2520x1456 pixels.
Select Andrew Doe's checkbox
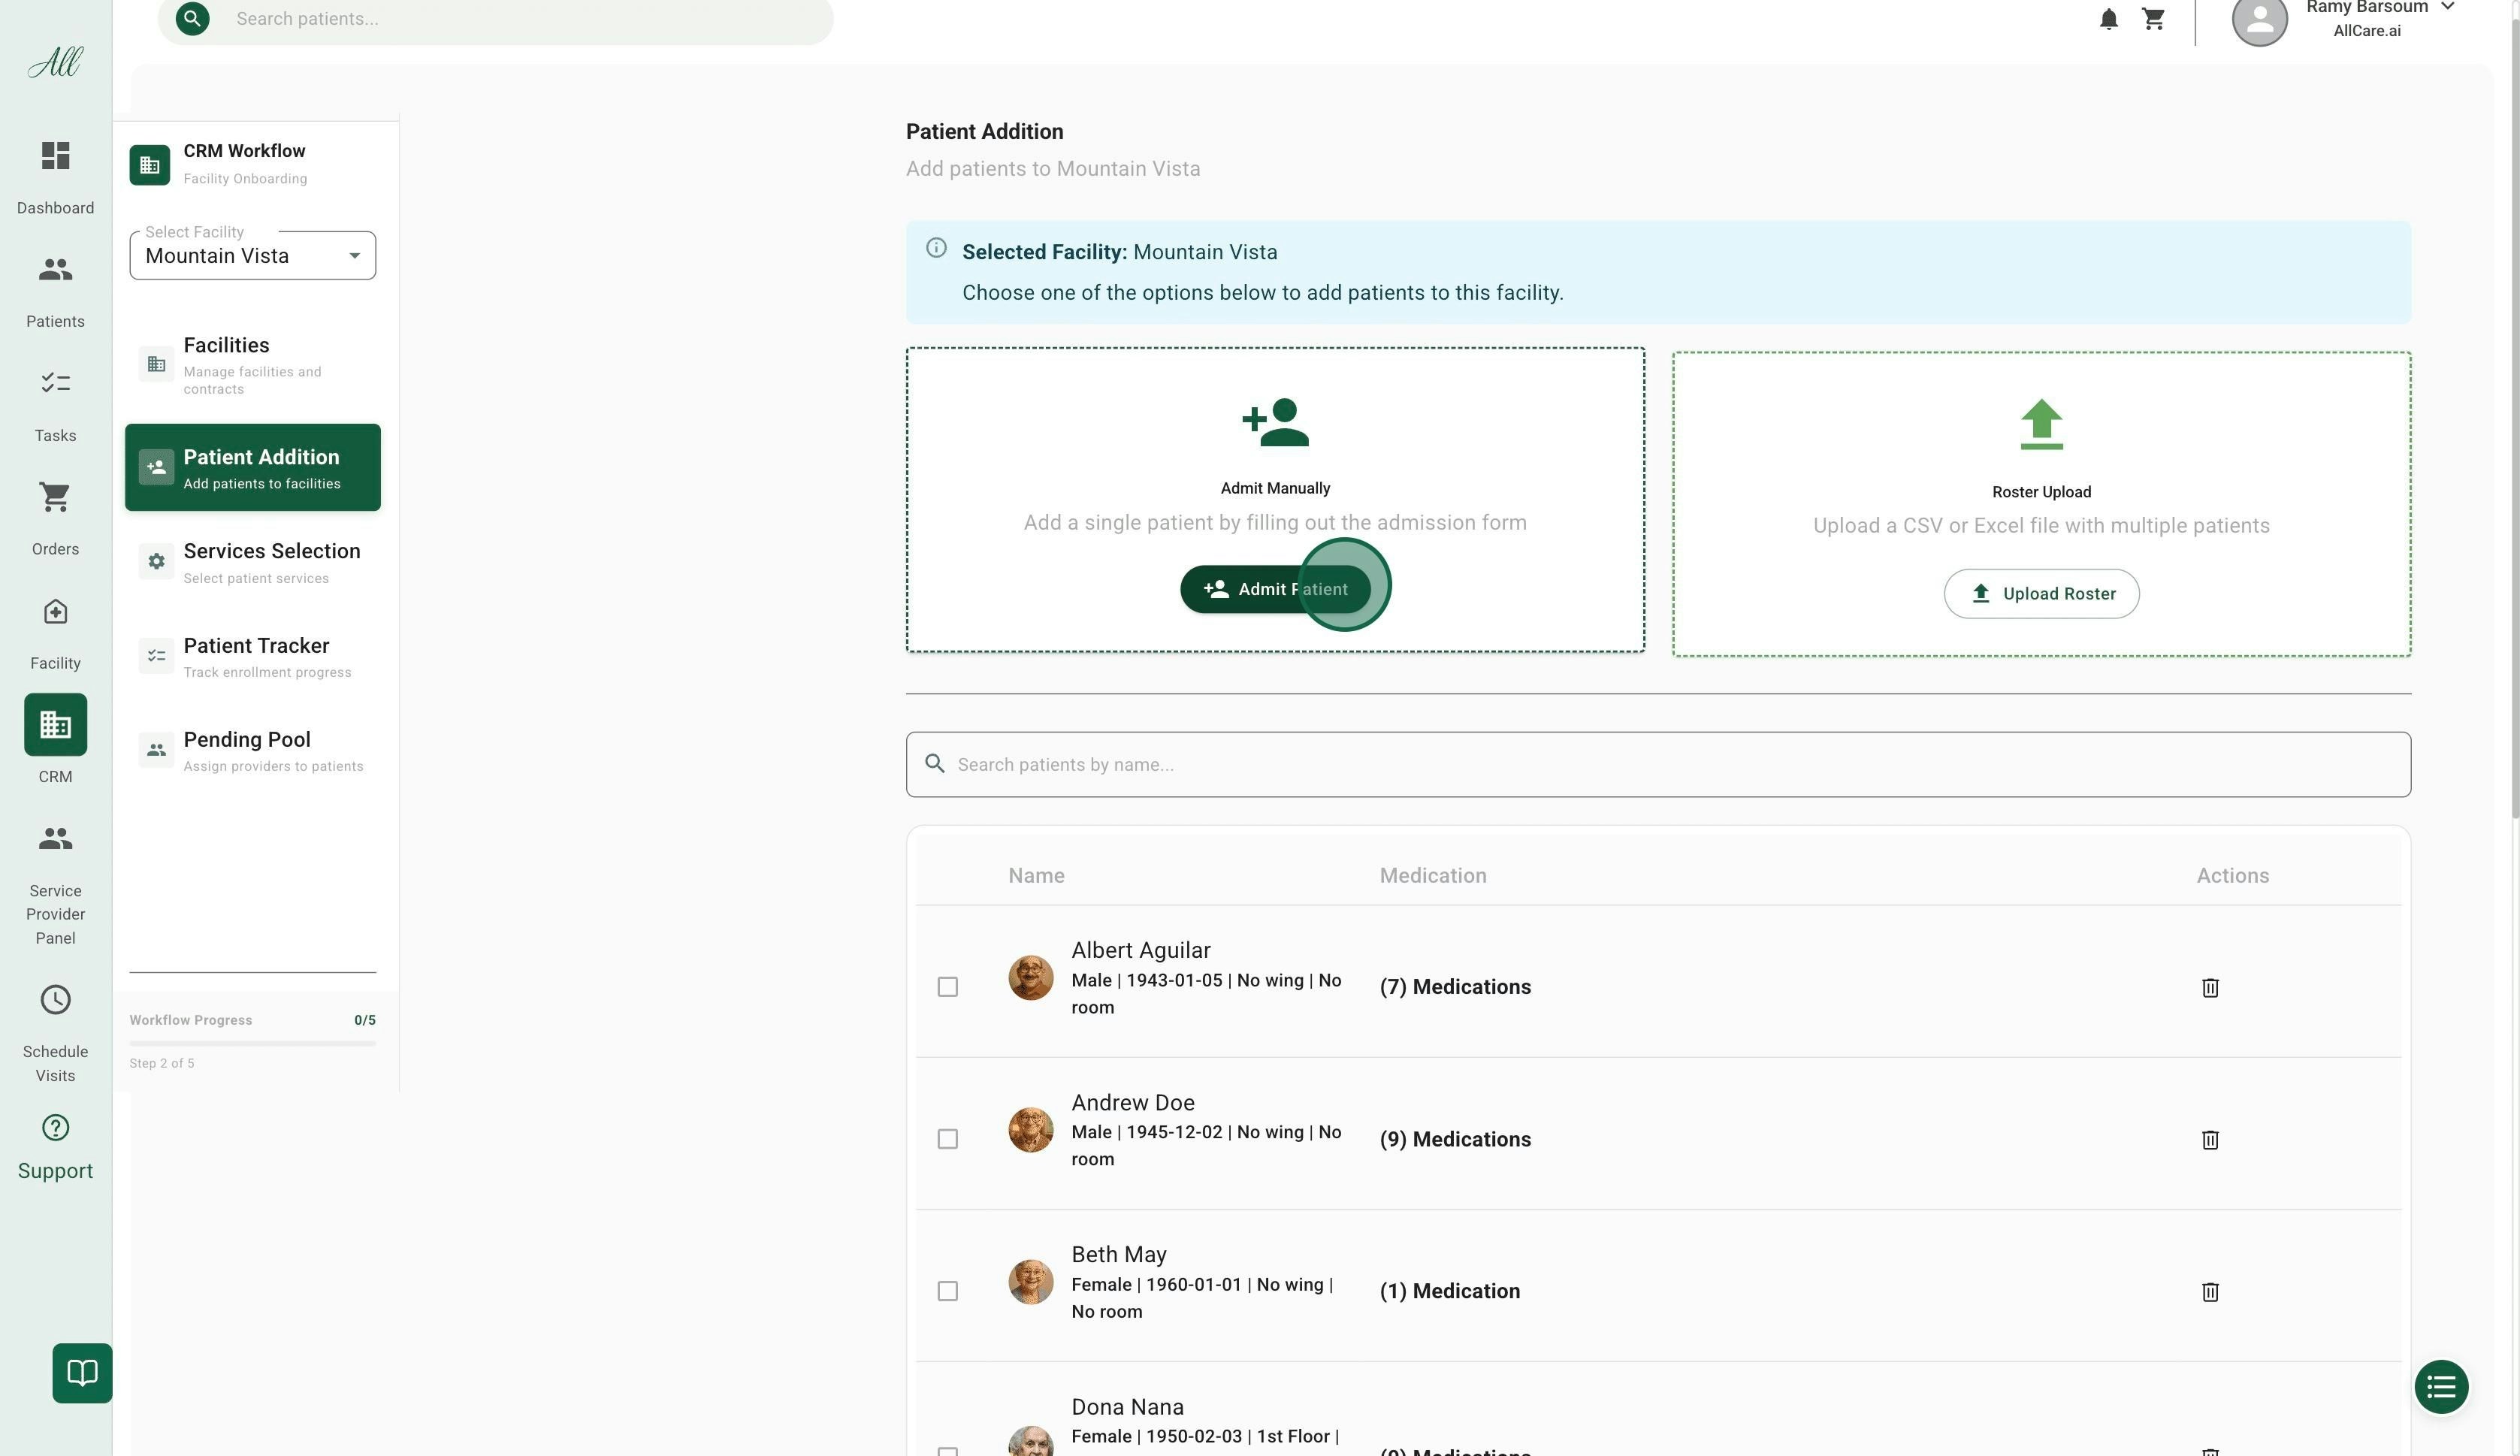[x=947, y=1139]
